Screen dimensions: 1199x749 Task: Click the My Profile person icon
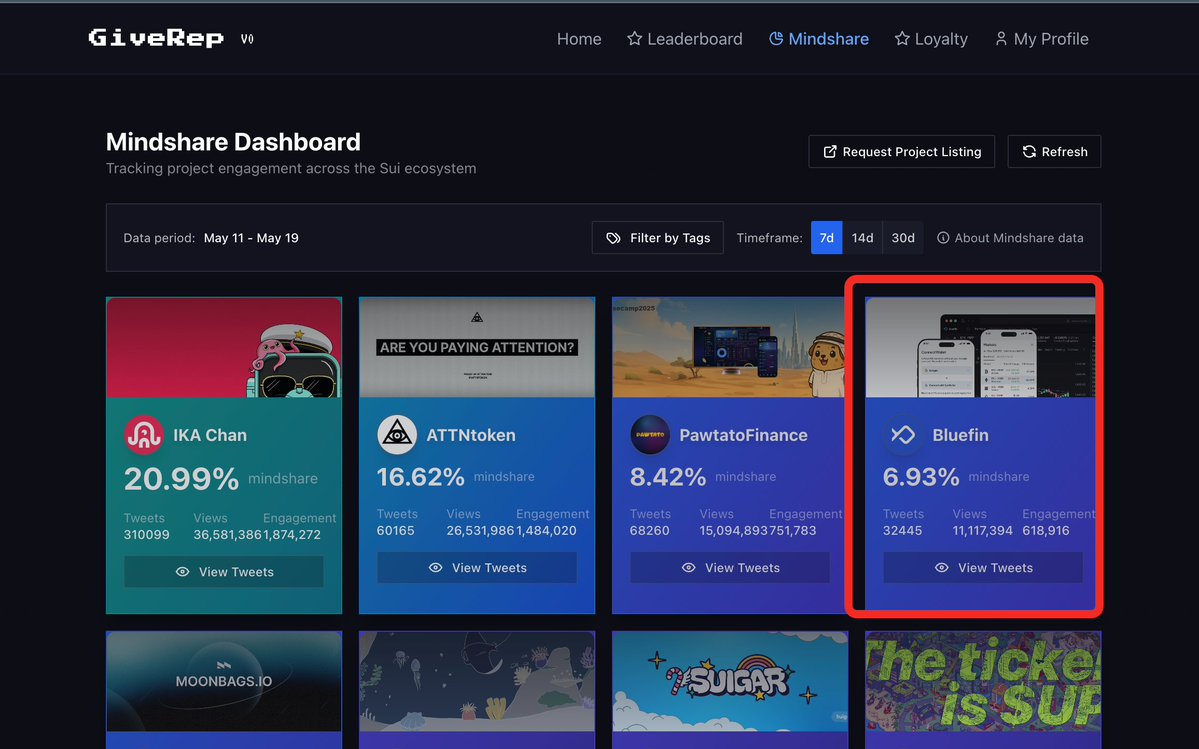[x=1001, y=38]
